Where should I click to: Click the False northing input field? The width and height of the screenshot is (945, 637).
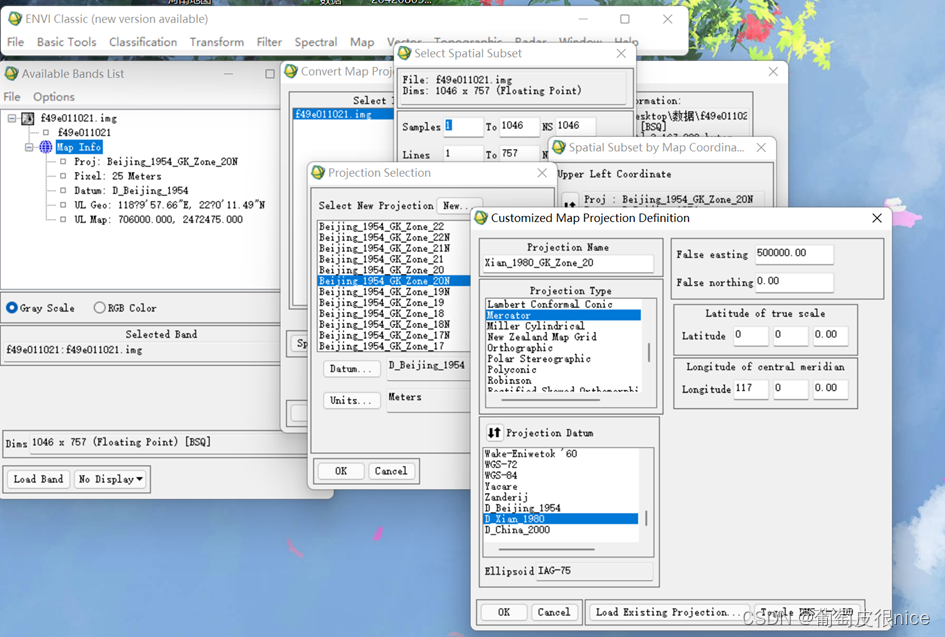794,281
